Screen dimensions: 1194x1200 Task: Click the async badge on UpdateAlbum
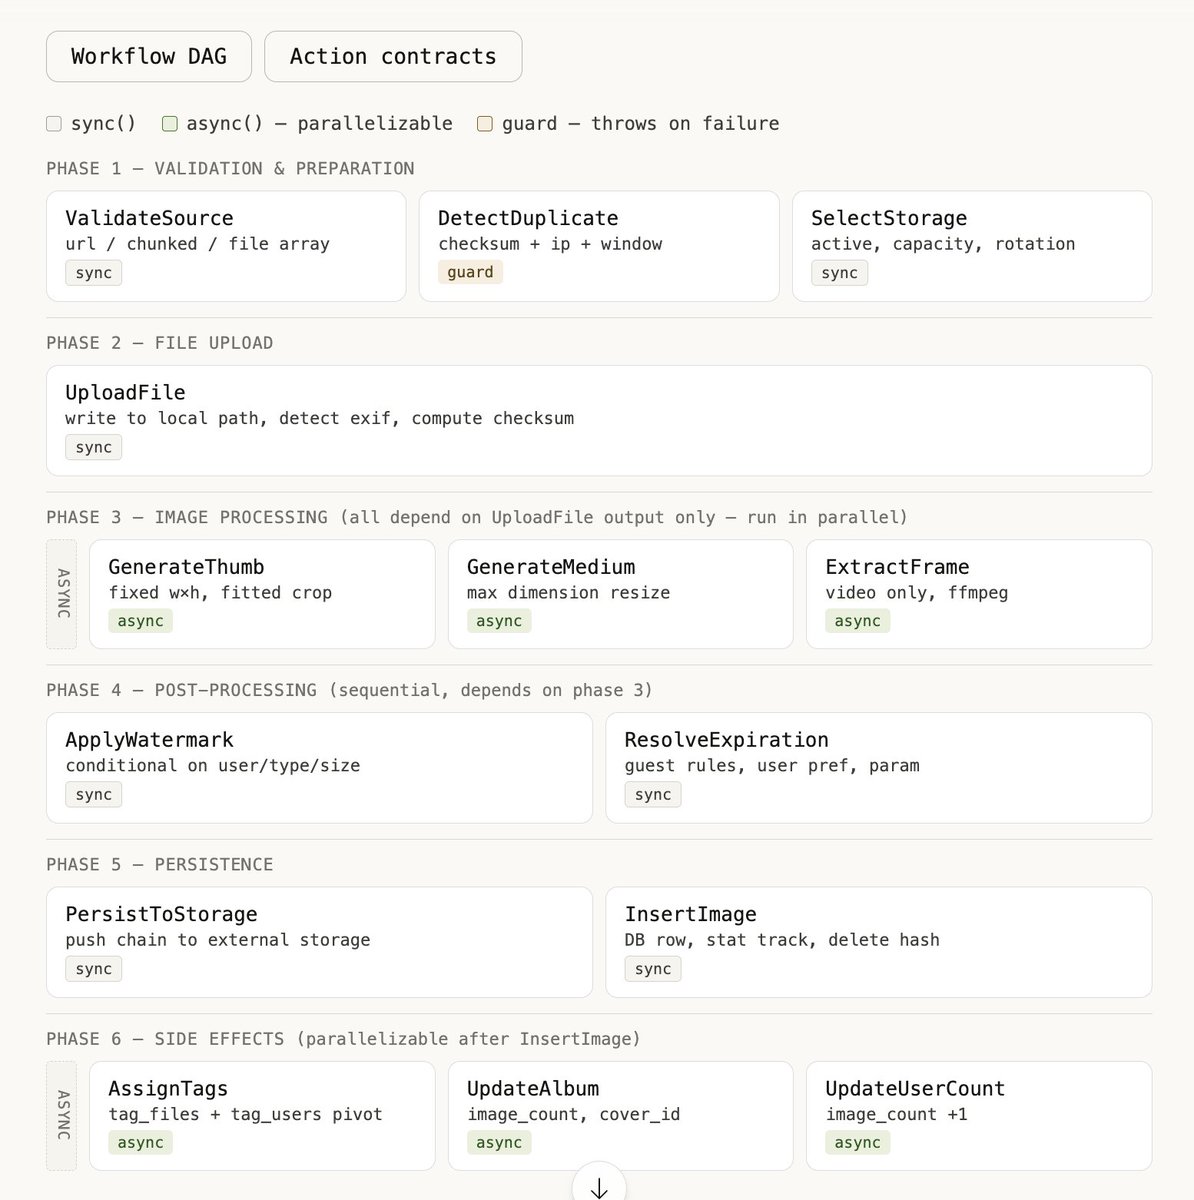[x=499, y=1142]
